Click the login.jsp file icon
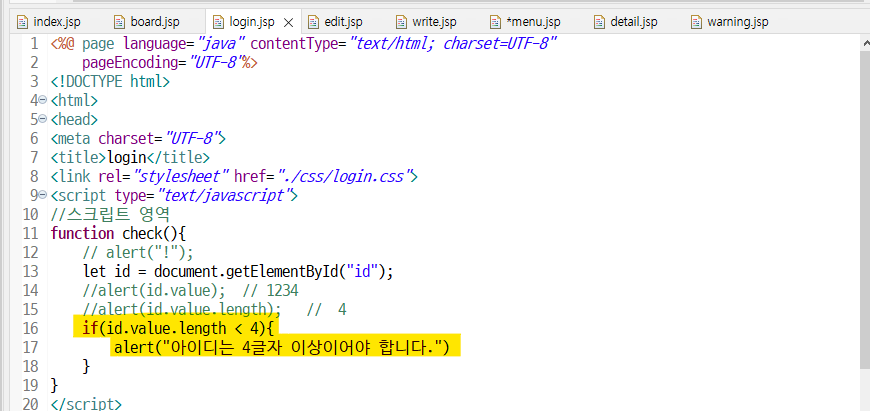The image size is (870, 411). pos(219,22)
